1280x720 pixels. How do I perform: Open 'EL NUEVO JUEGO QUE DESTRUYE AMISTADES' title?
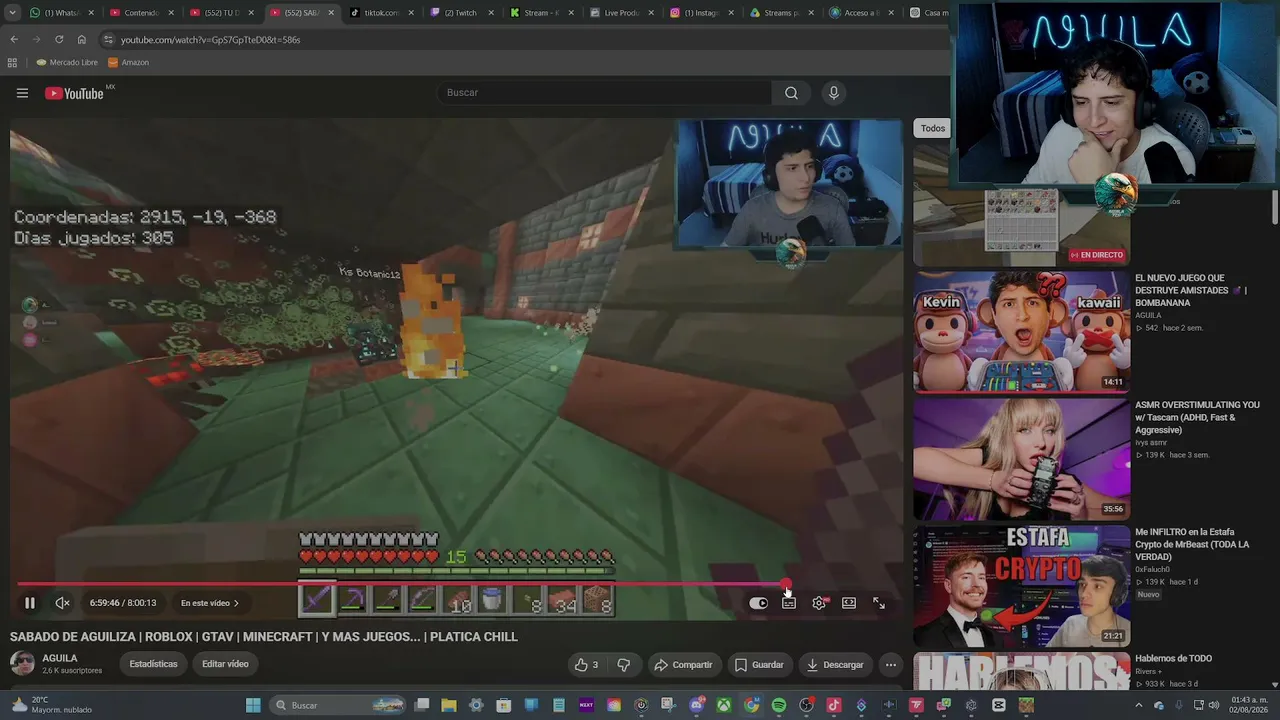click(x=1191, y=290)
